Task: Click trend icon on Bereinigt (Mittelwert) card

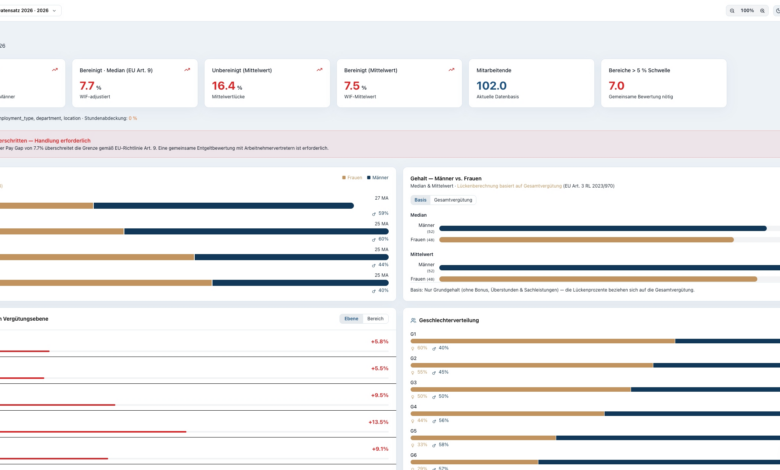Action: click(x=451, y=70)
